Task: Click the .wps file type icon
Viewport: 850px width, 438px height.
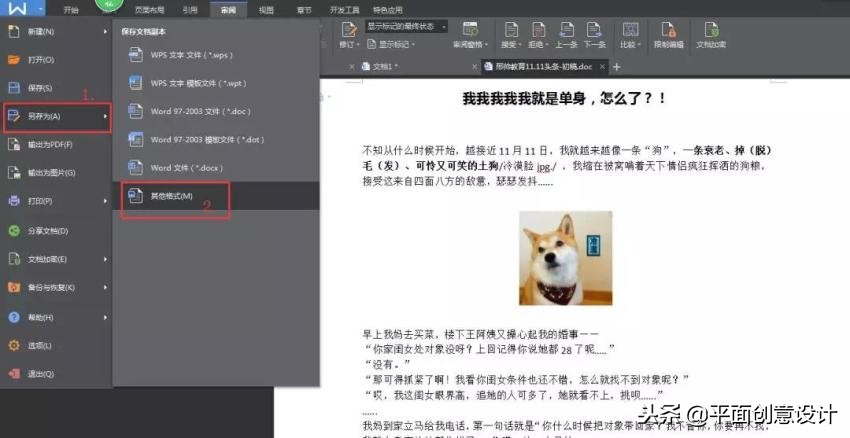Action: click(x=135, y=54)
